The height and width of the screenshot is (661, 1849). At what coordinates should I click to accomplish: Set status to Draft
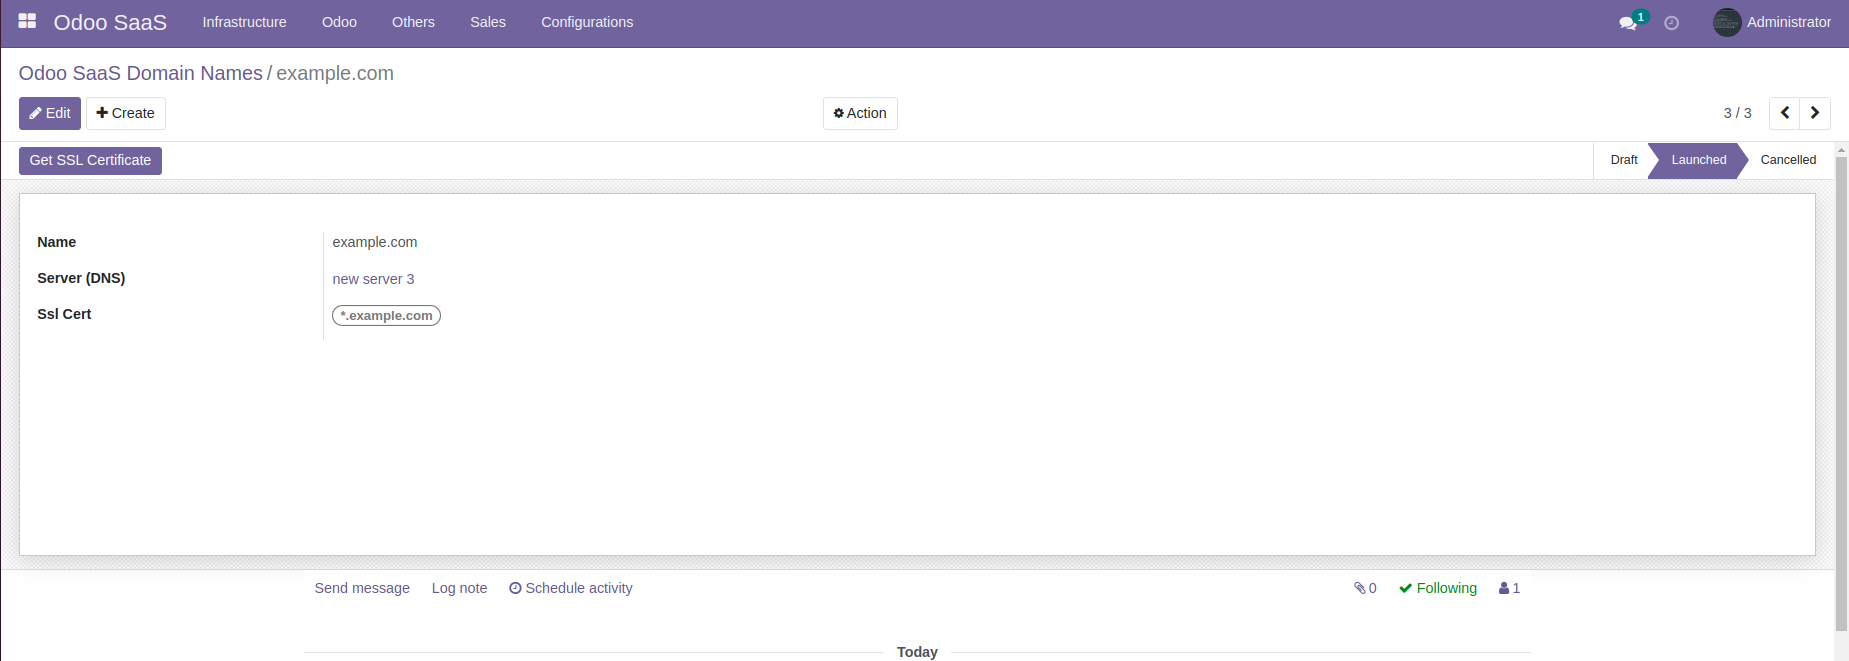click(1623, 160)
